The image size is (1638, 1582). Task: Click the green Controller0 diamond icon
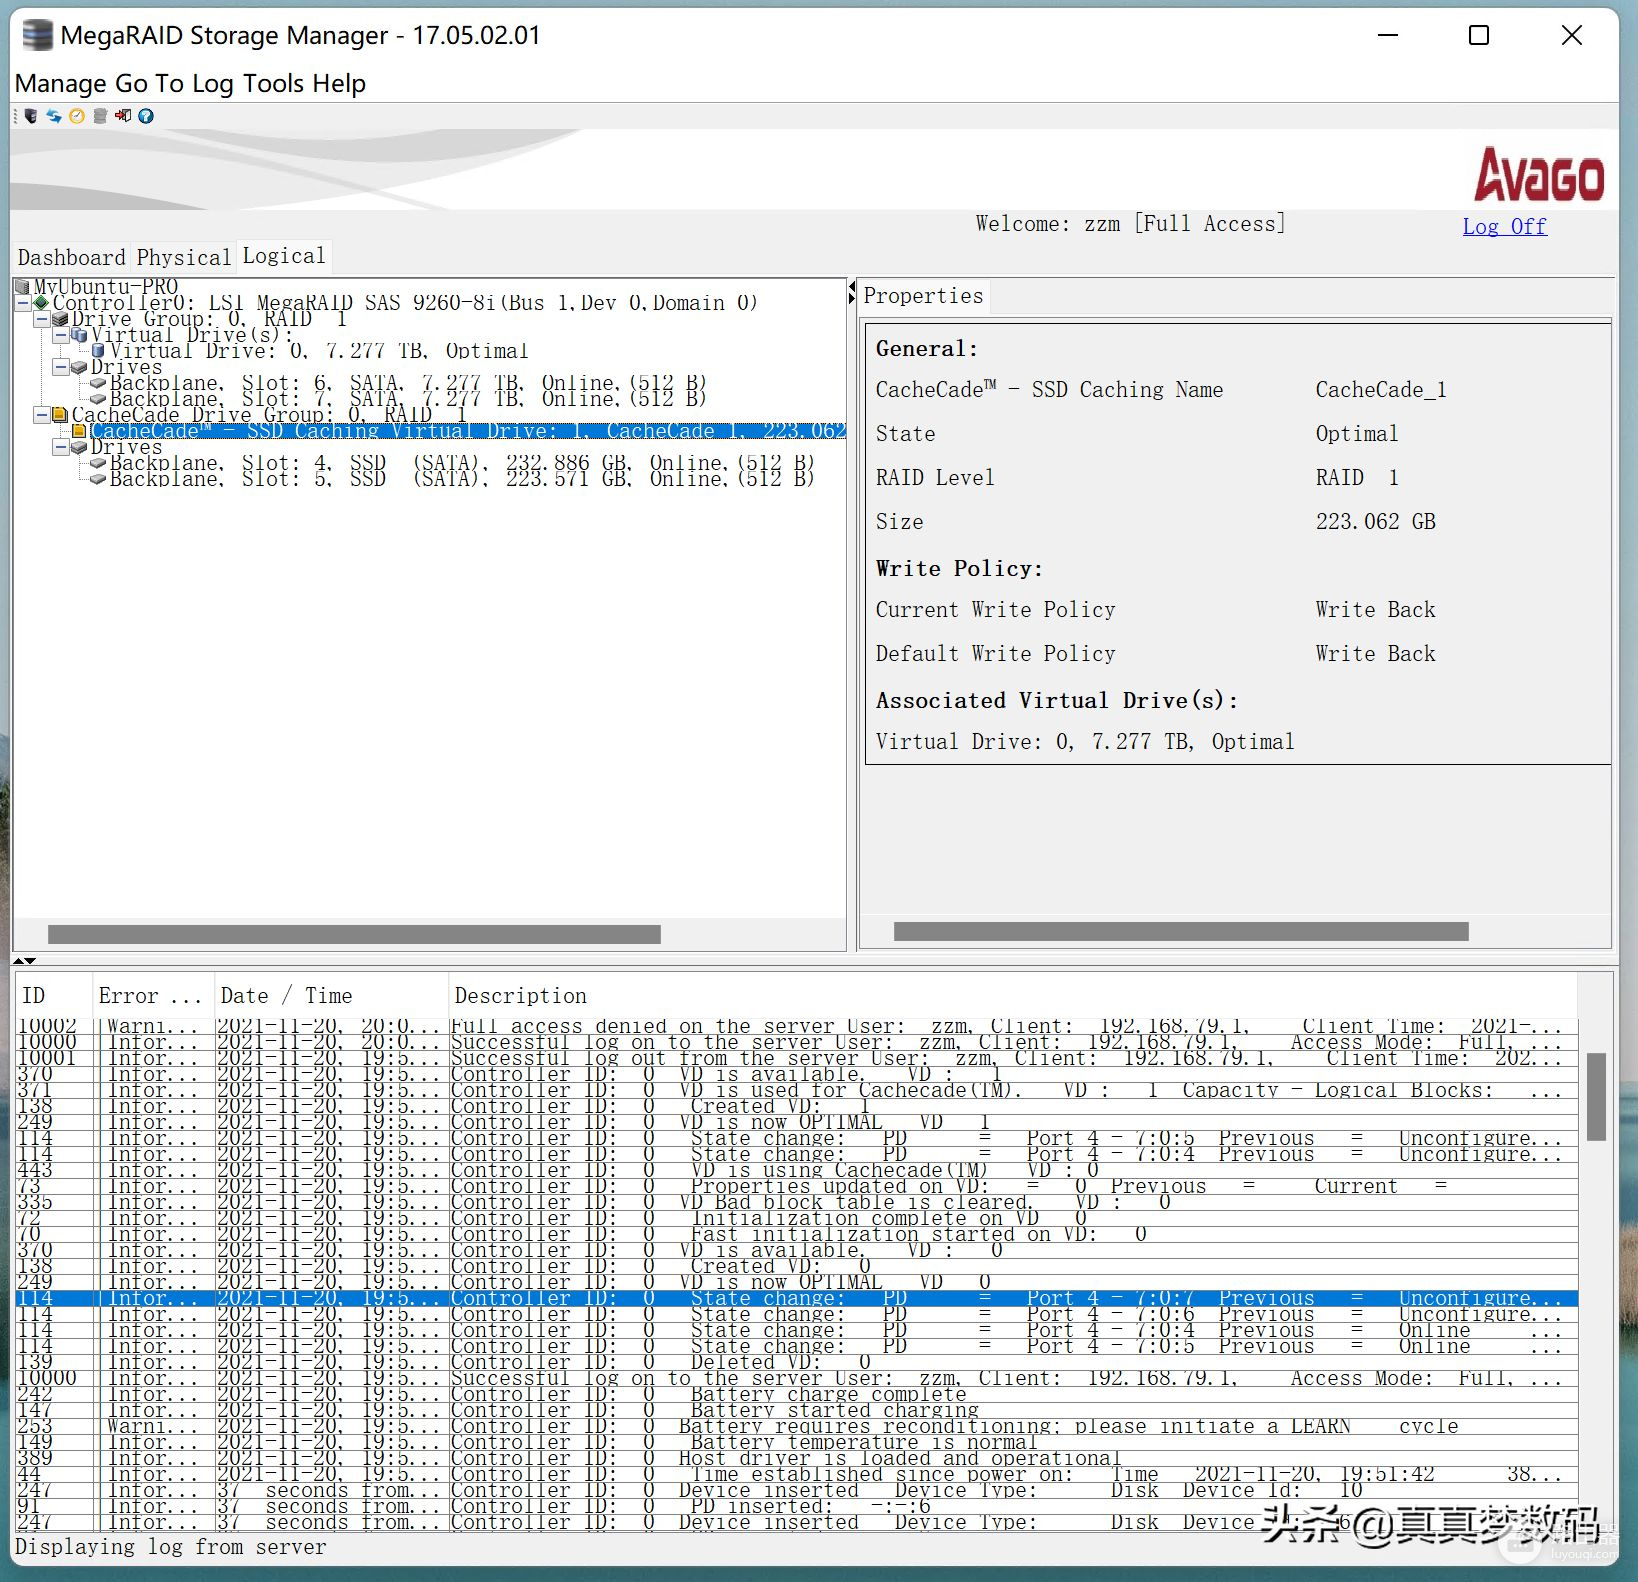(x=41, y=303)
